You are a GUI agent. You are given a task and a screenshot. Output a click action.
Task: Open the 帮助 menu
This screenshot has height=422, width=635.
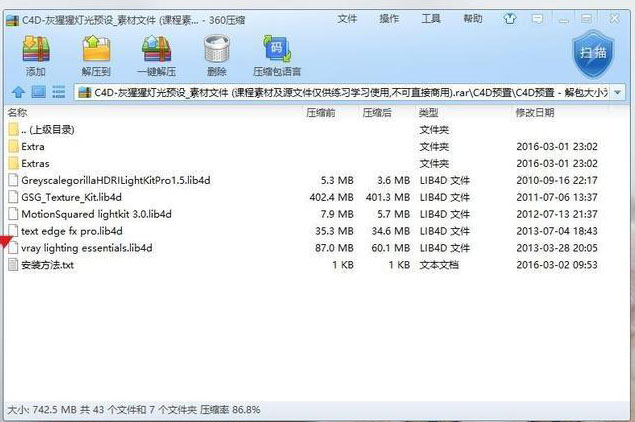(x=473, y=19)
